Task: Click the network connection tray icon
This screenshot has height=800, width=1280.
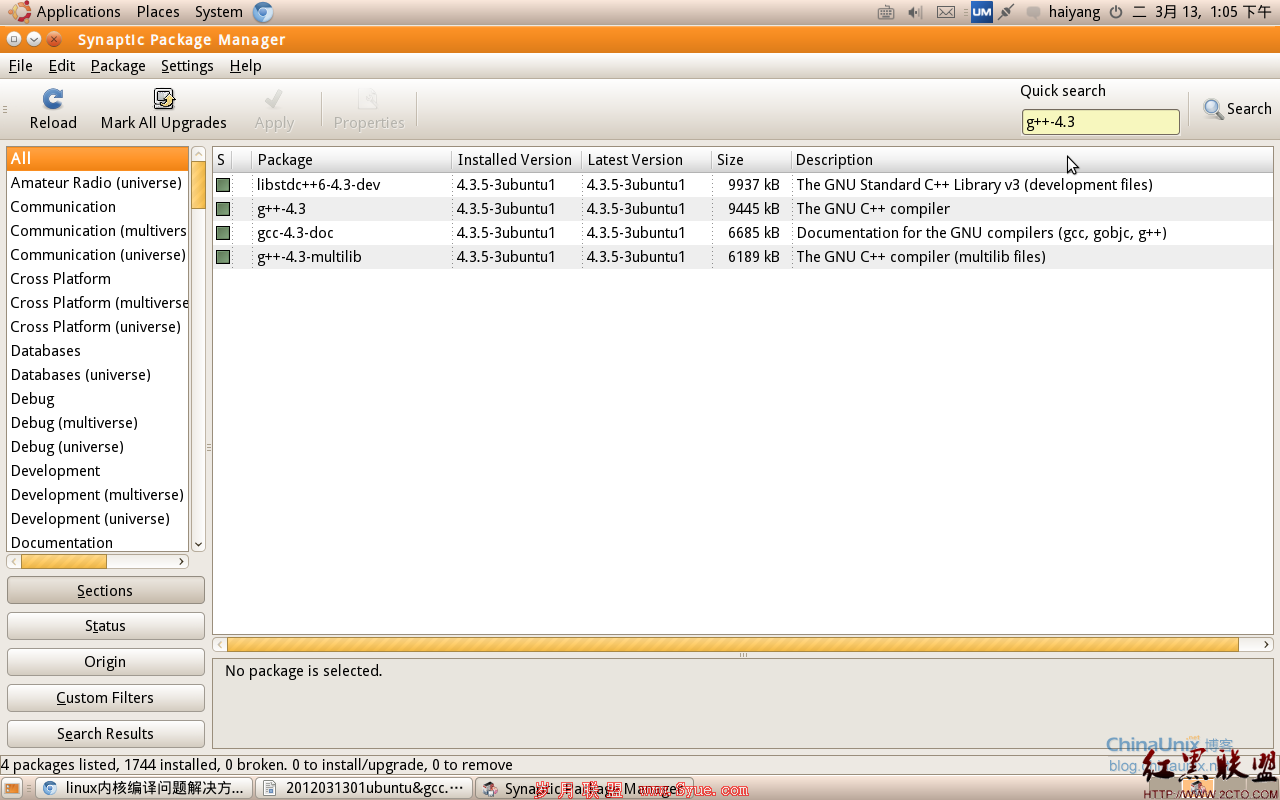Action: point(1007,12)
